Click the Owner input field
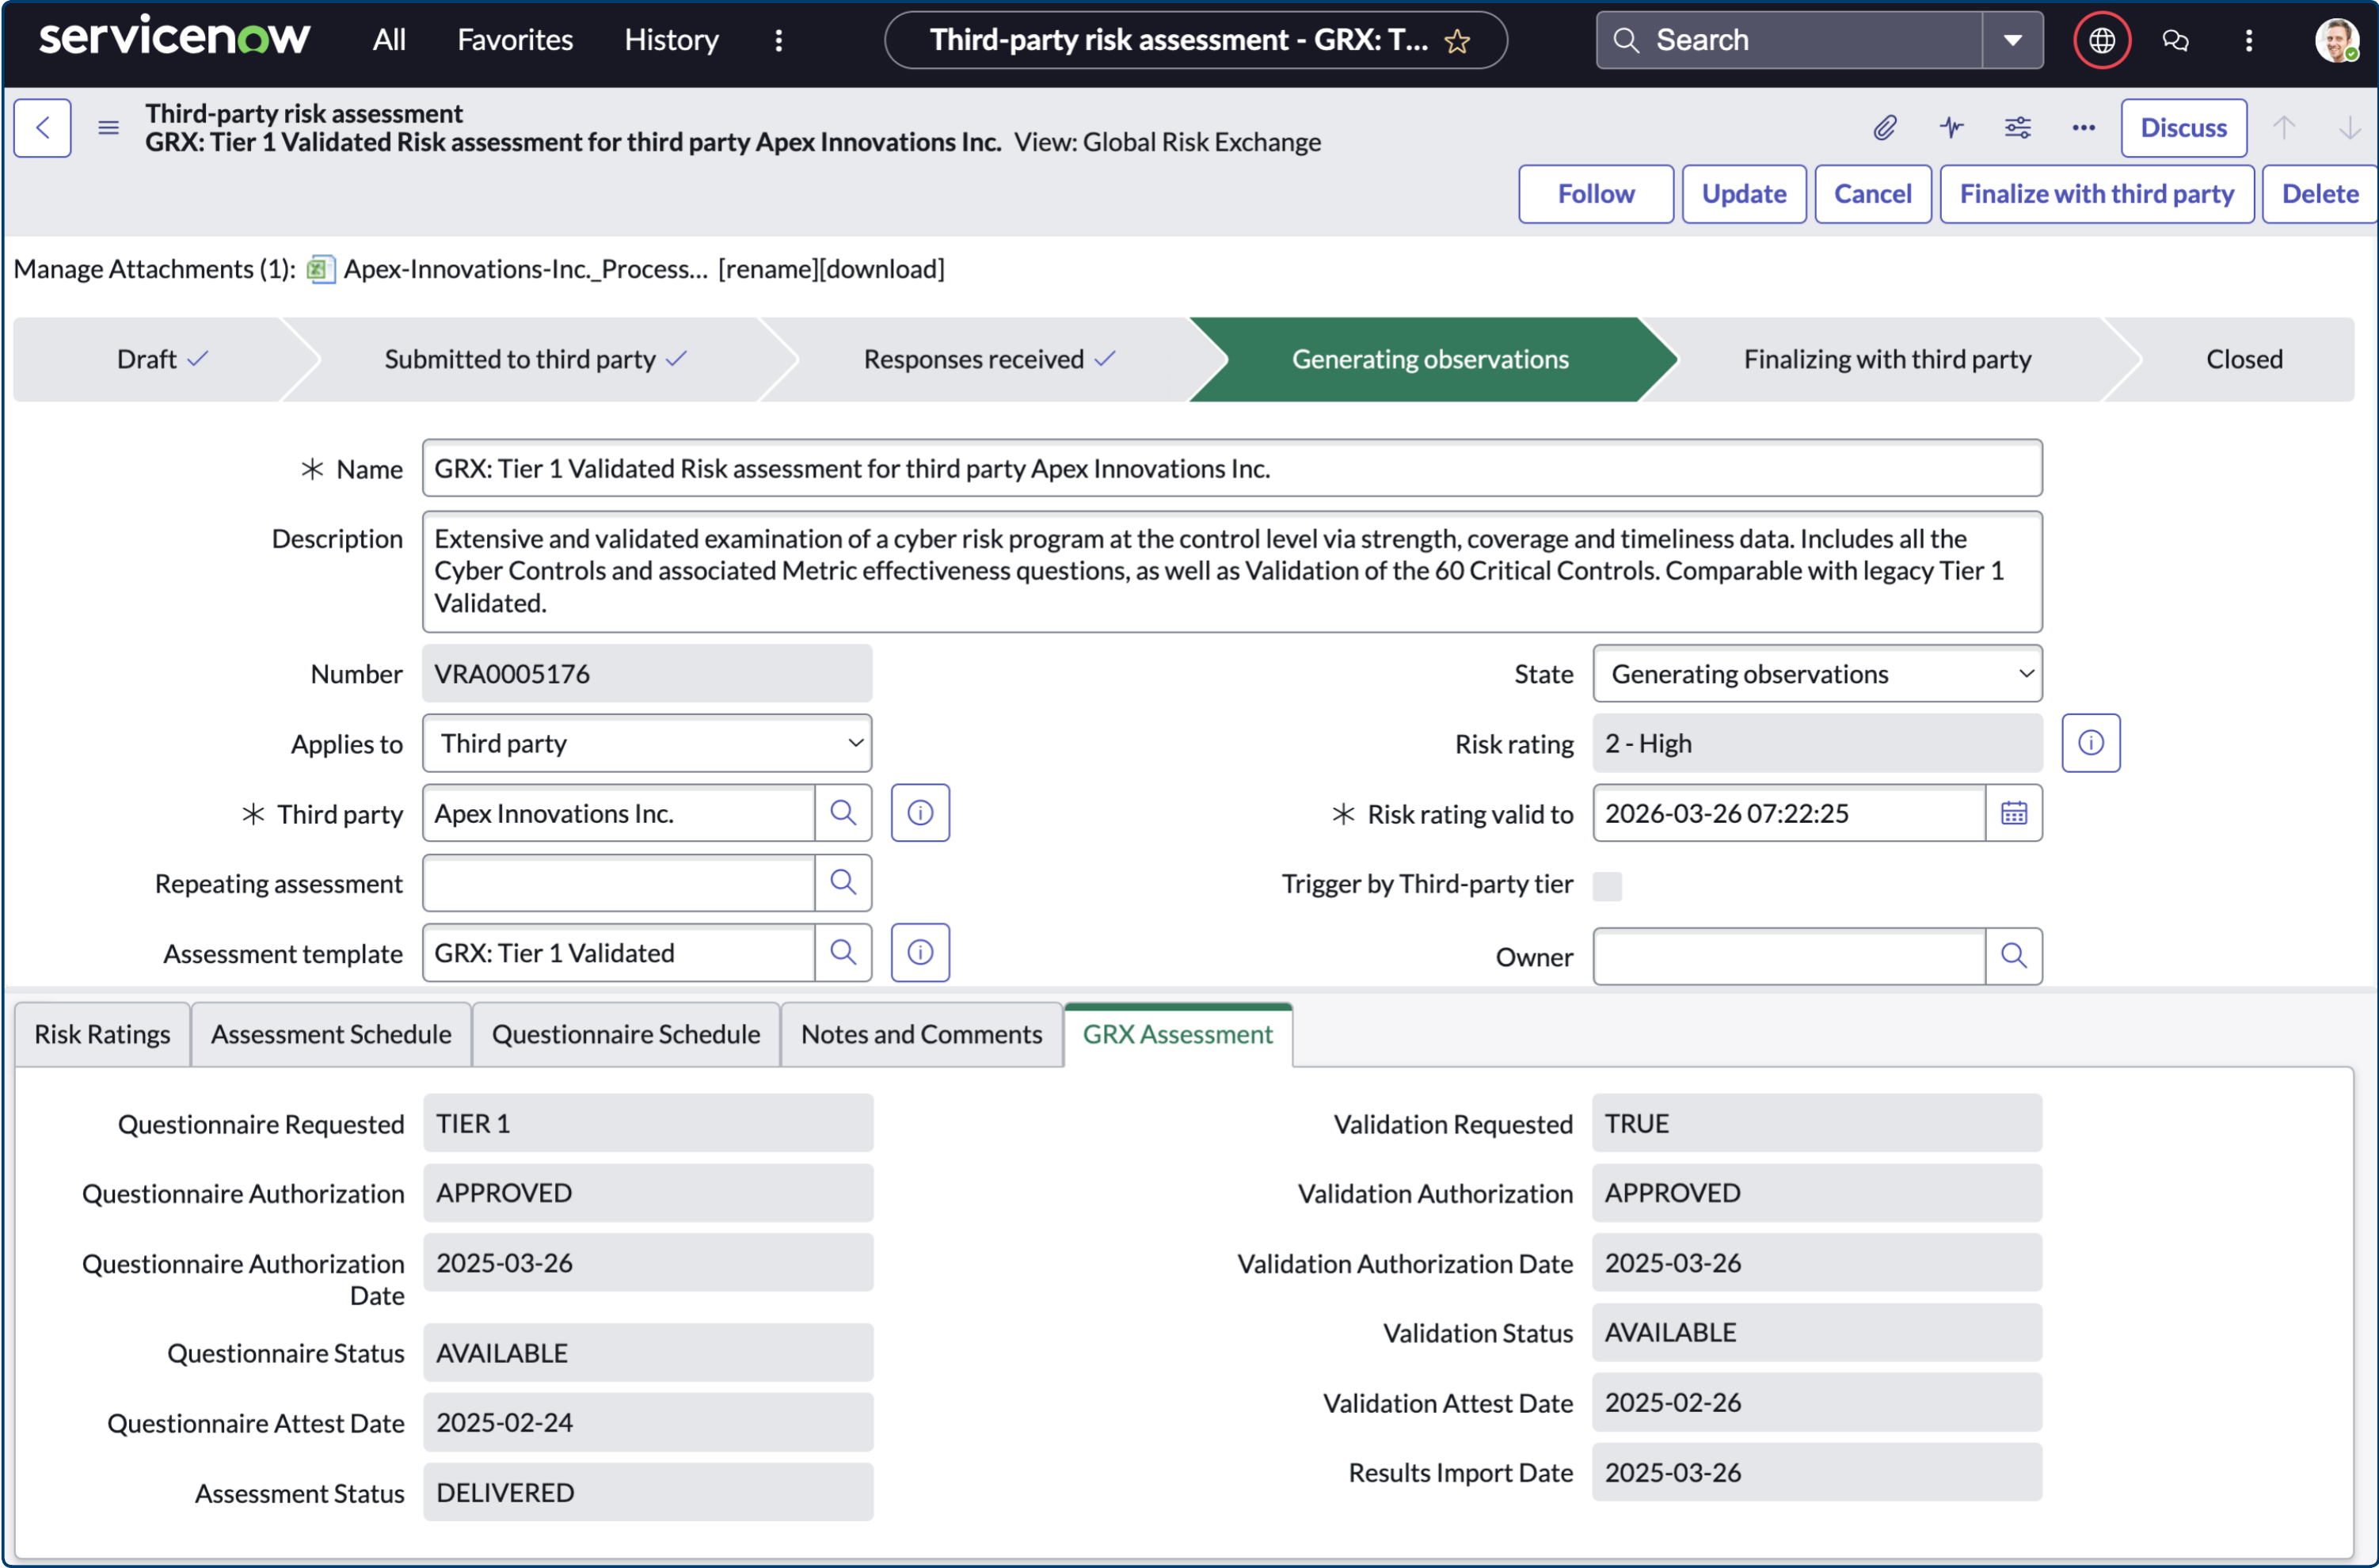Viewport: 2379px width, 1568px height. 1789,957
